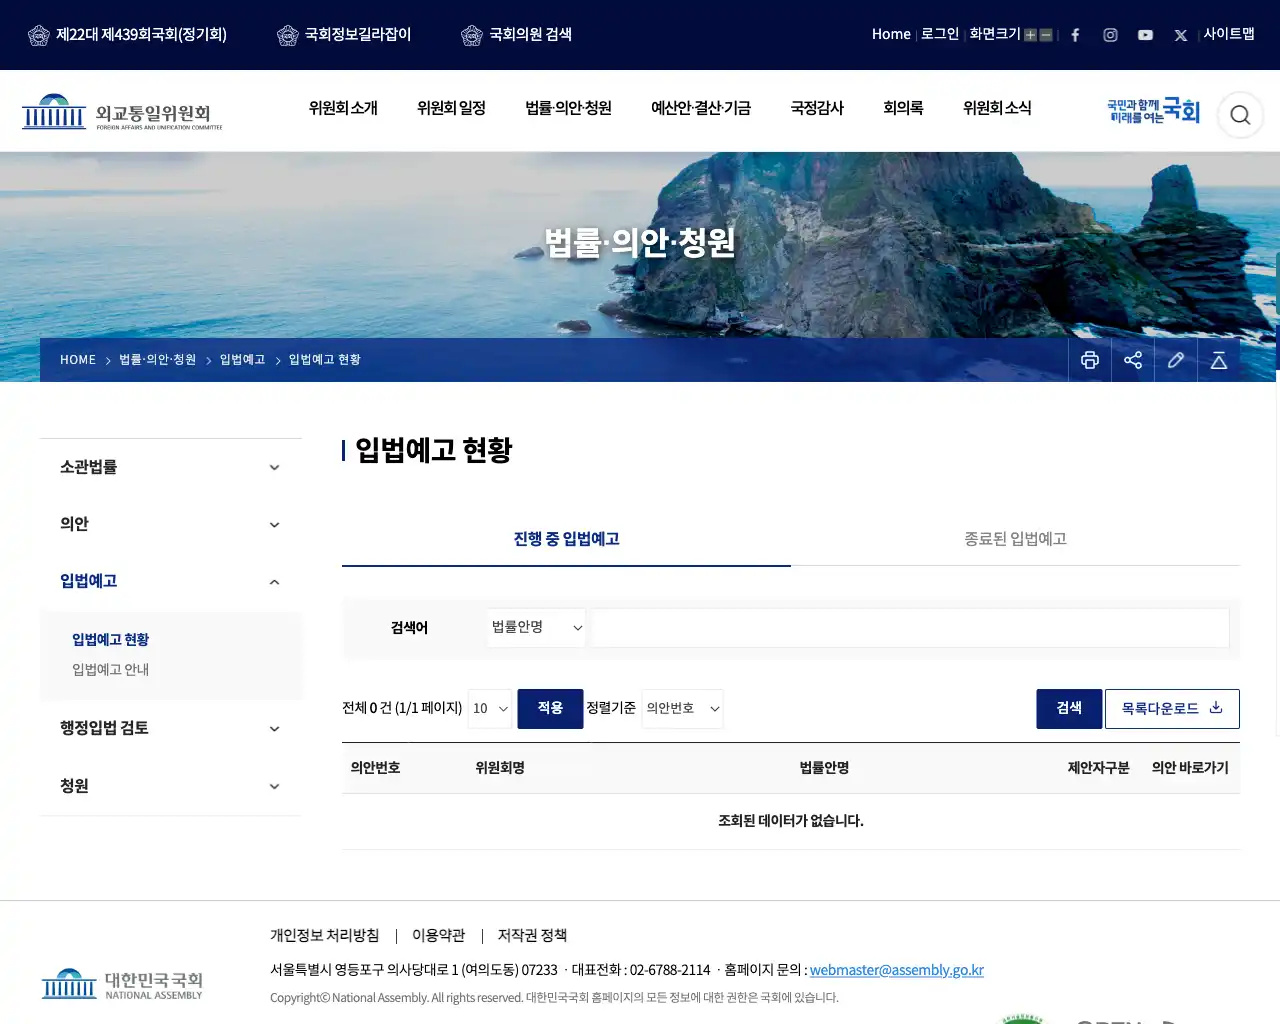Open page size dropdown showing 10

[490, 708]
